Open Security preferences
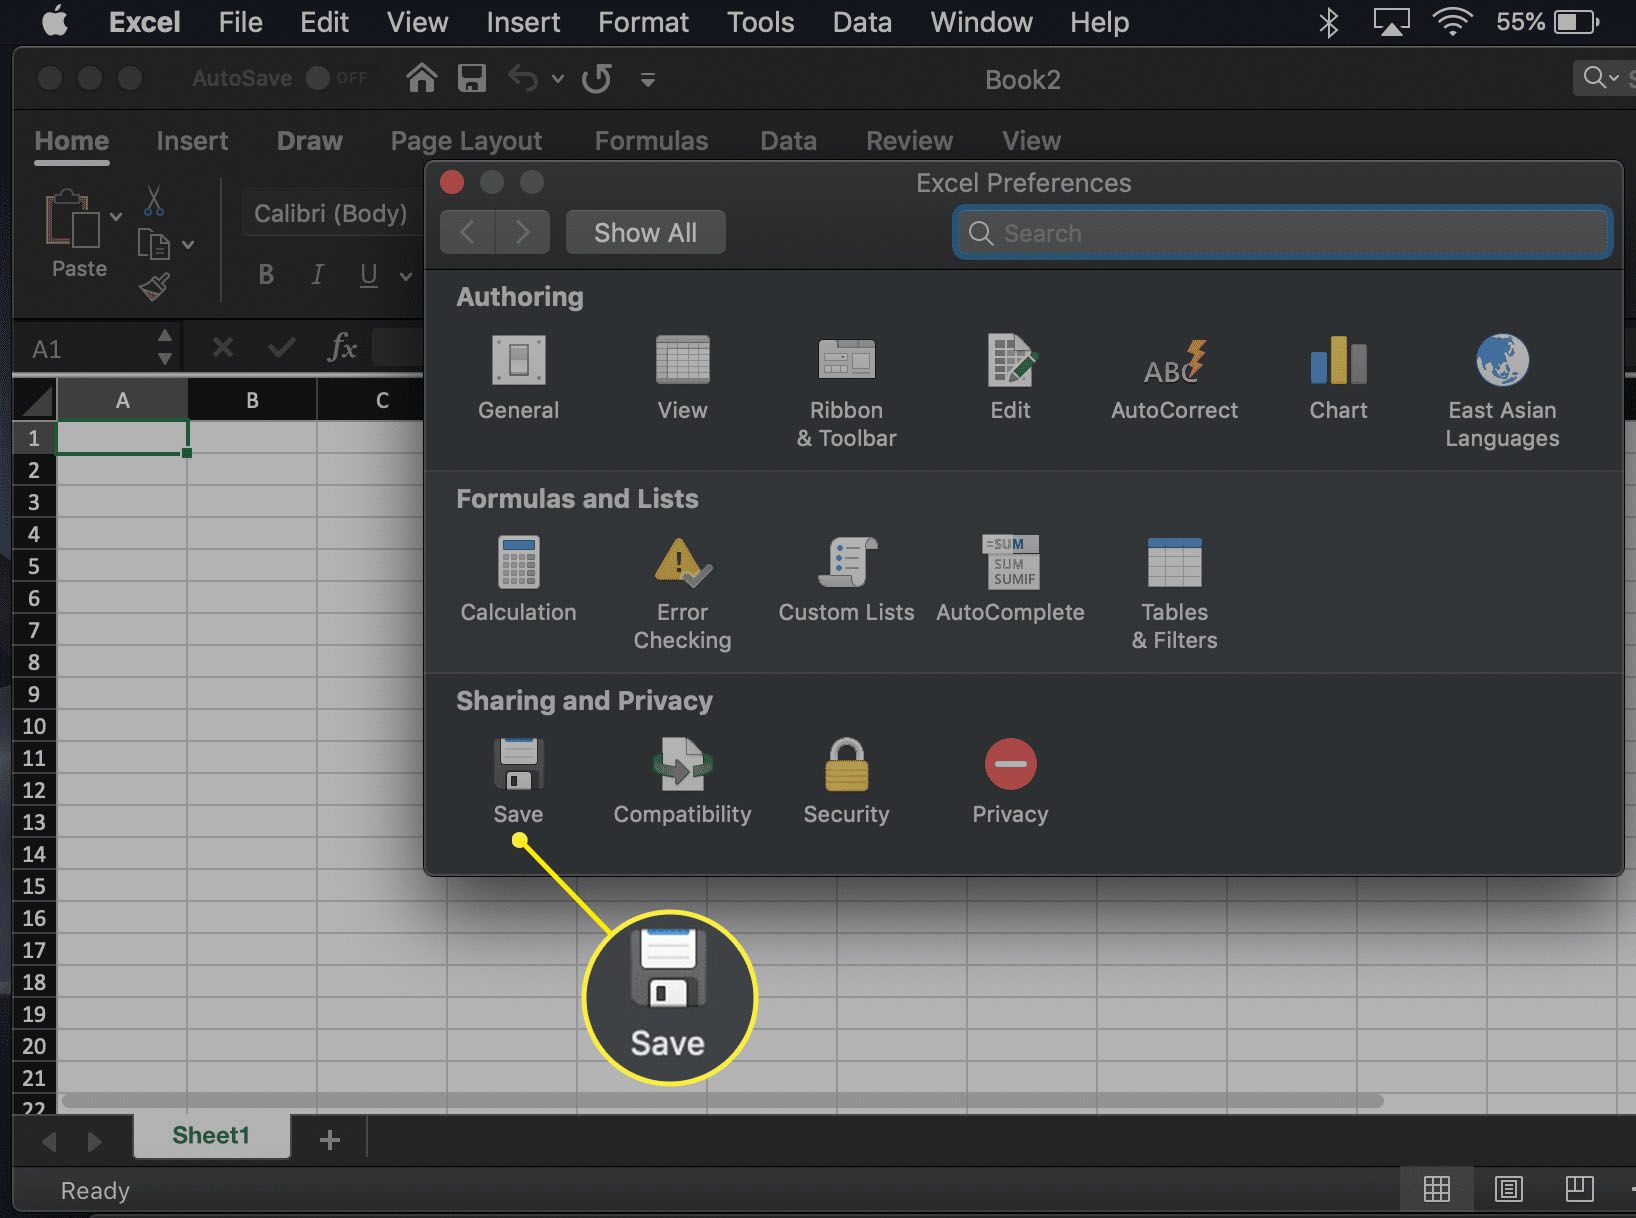The image size is (1636, 1218). (846, 782)
